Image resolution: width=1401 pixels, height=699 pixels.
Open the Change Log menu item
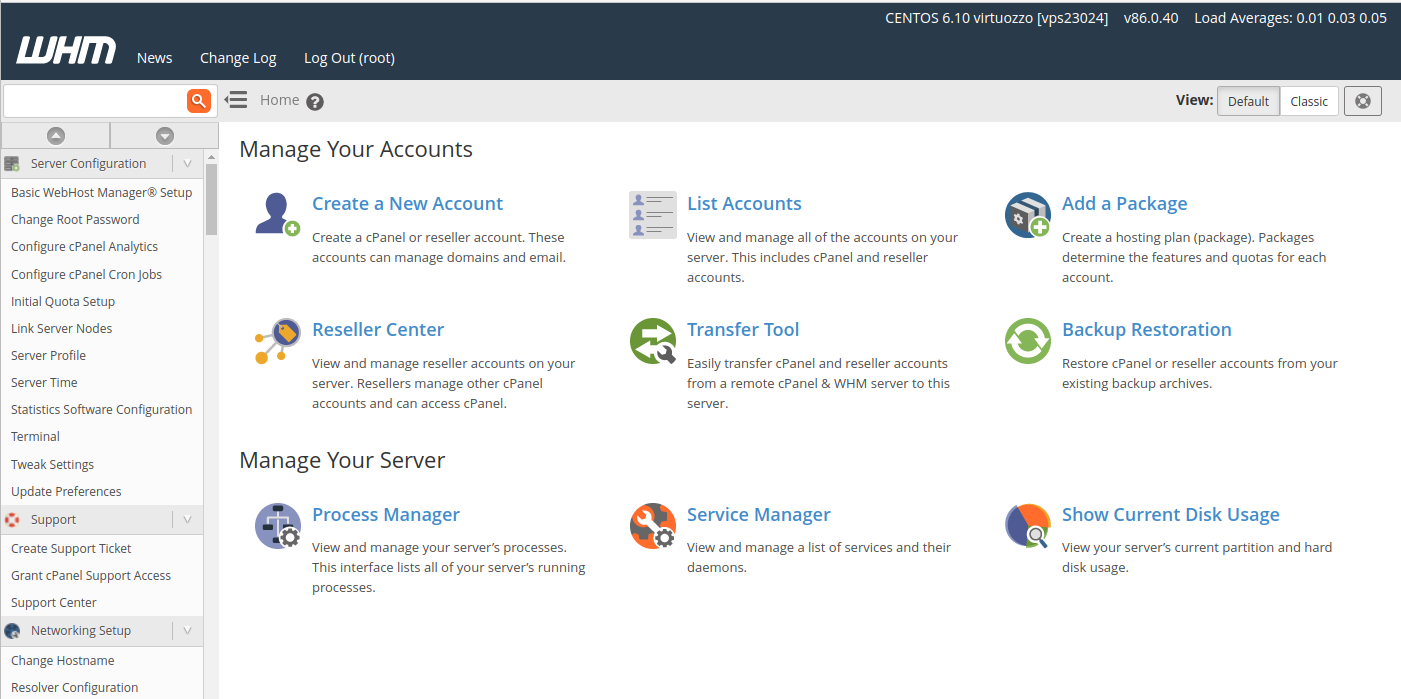coord(238,58)
